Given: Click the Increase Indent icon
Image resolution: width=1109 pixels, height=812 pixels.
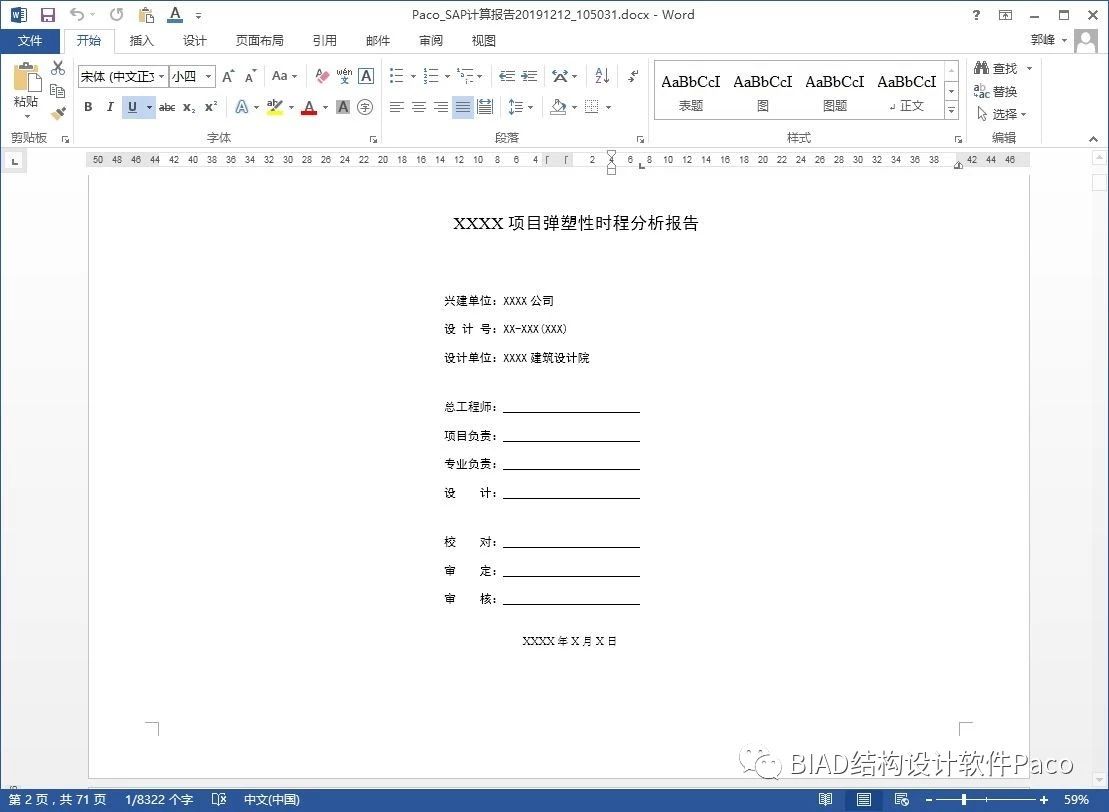Looking at the screenshot, I should tap(529, 76).
